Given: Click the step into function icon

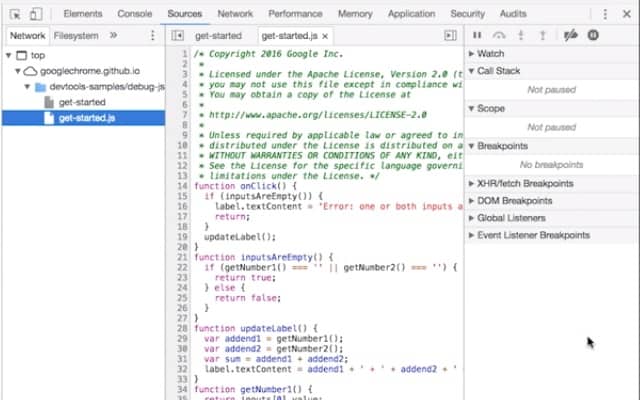Looking at the screenshot, I should coord(521,36).
